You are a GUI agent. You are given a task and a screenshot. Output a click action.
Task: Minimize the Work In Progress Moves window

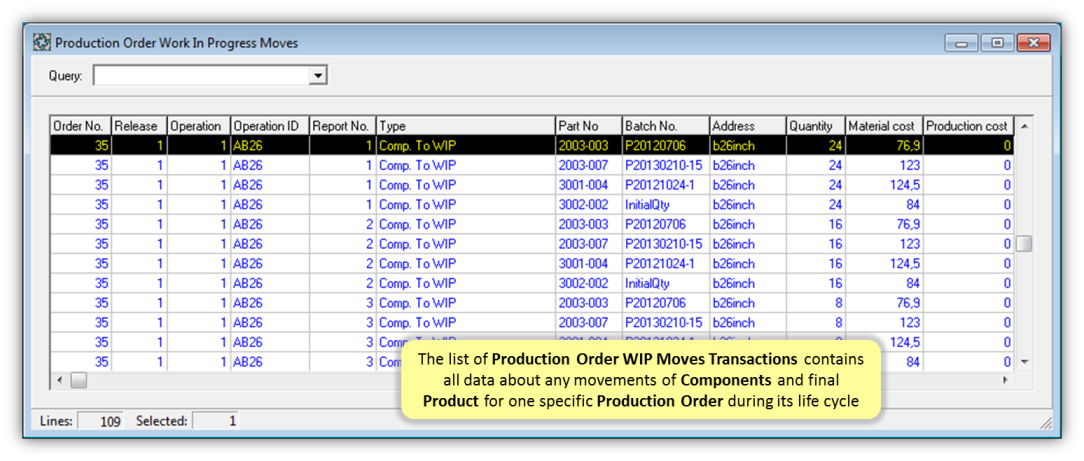(963, 43)
